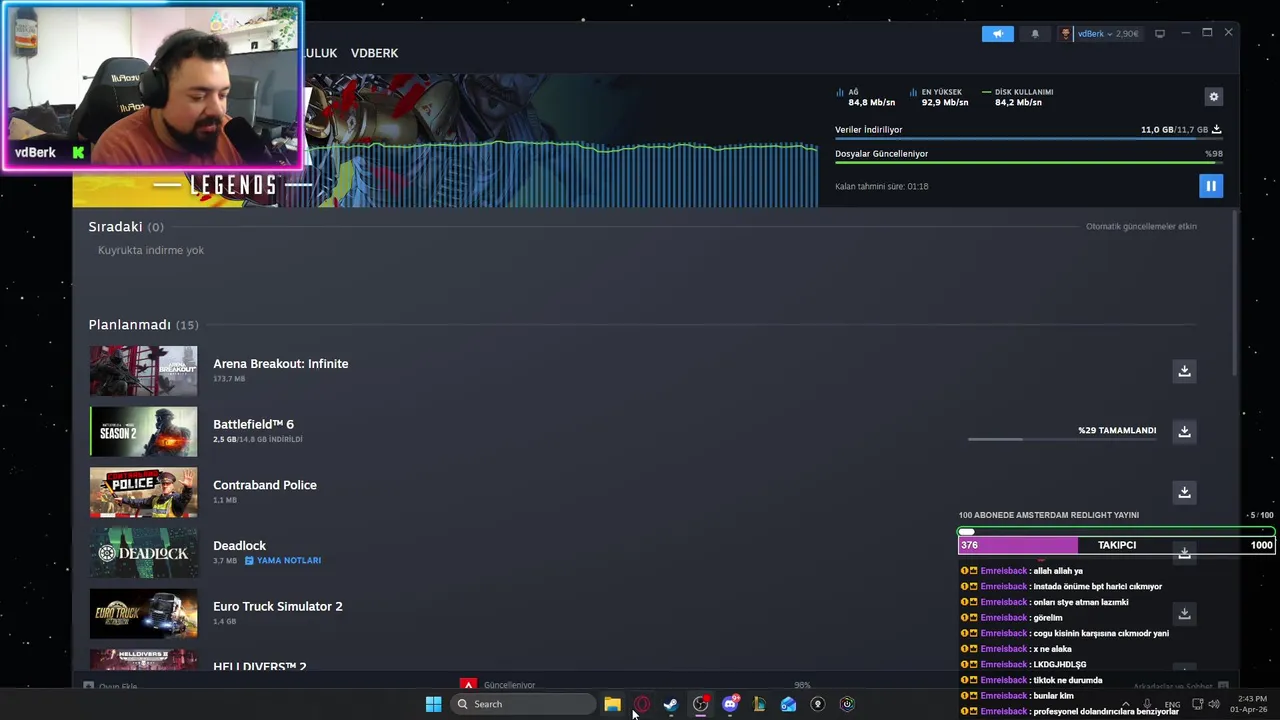
Task: Download Euro Truck Simulator 2 update
Action: tap(1184, 613)
